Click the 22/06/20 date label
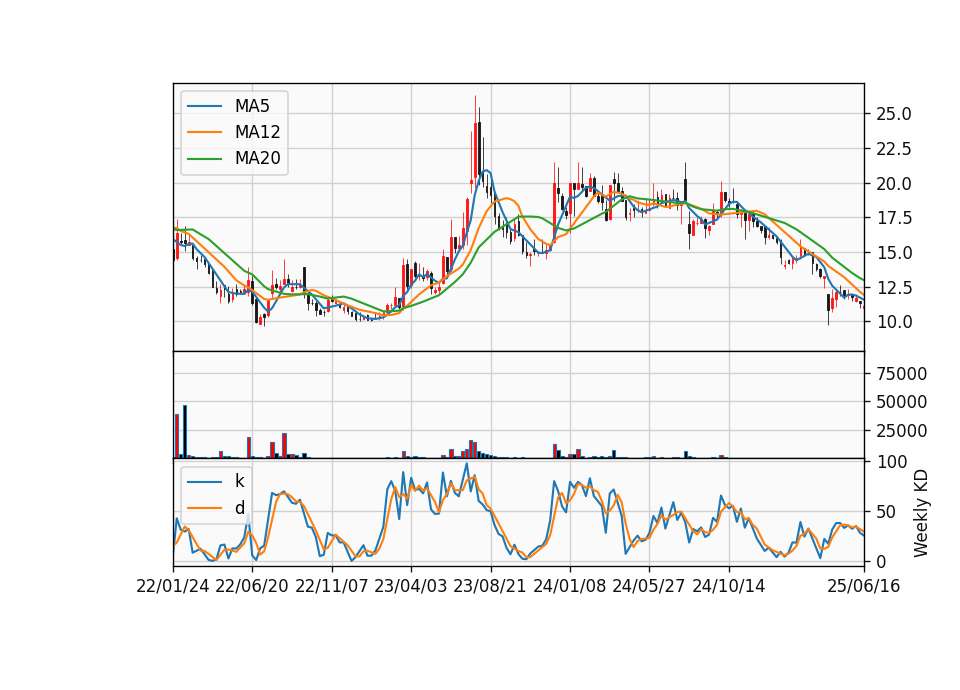The image size is (960, 690). pyautogui.click(x=252, y=587)
